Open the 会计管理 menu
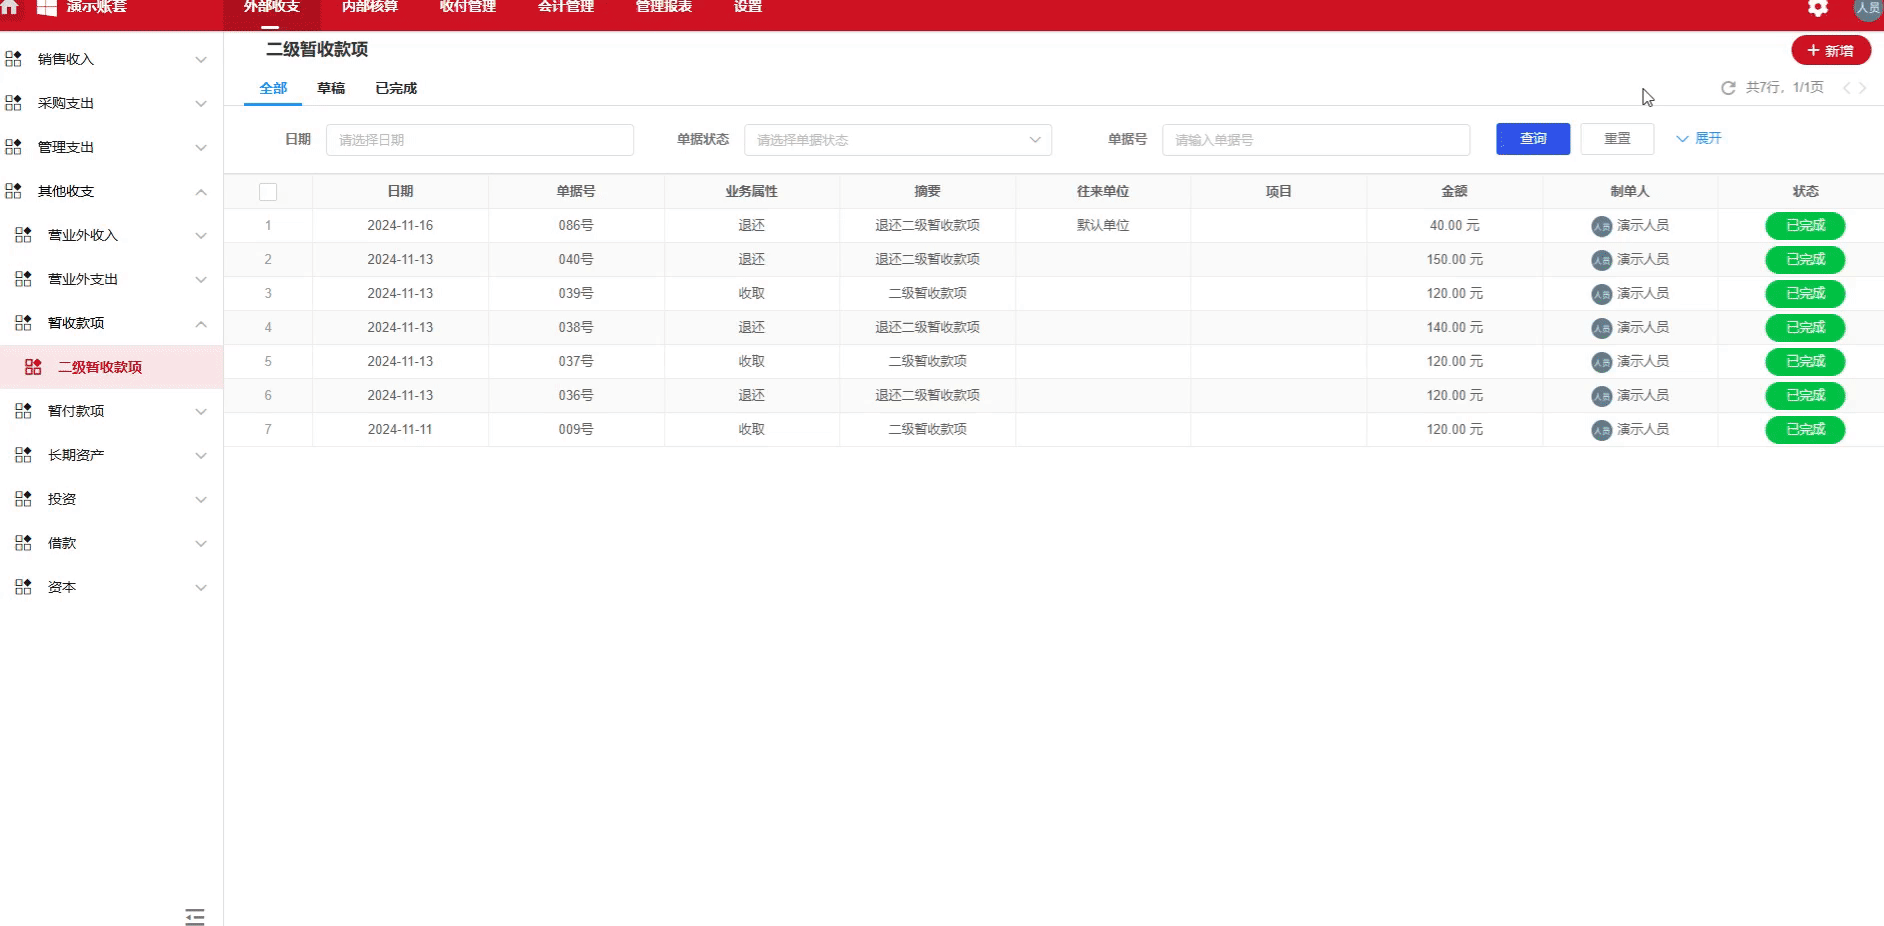 [564, 7]
